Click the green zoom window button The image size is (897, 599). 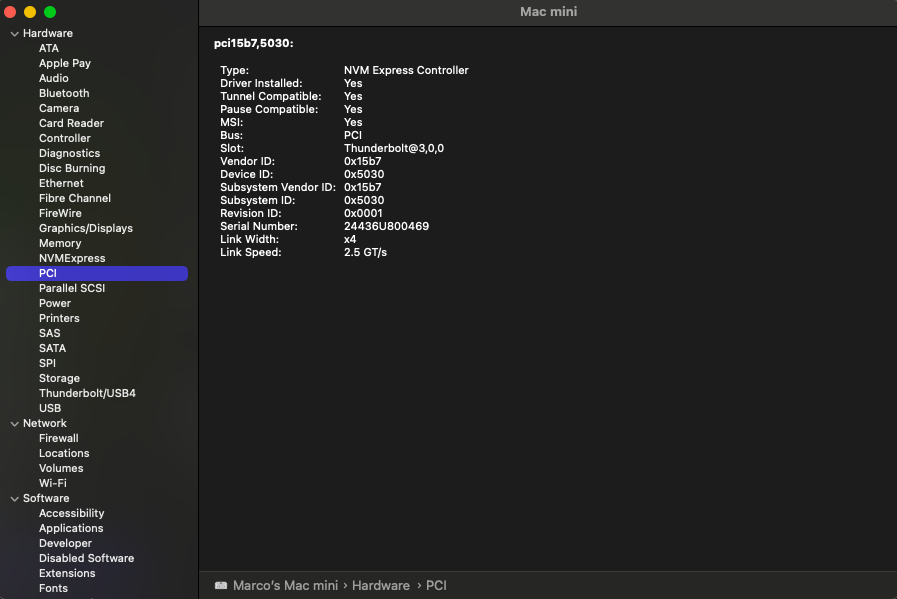pyautogui.click(x=50, y=12)
